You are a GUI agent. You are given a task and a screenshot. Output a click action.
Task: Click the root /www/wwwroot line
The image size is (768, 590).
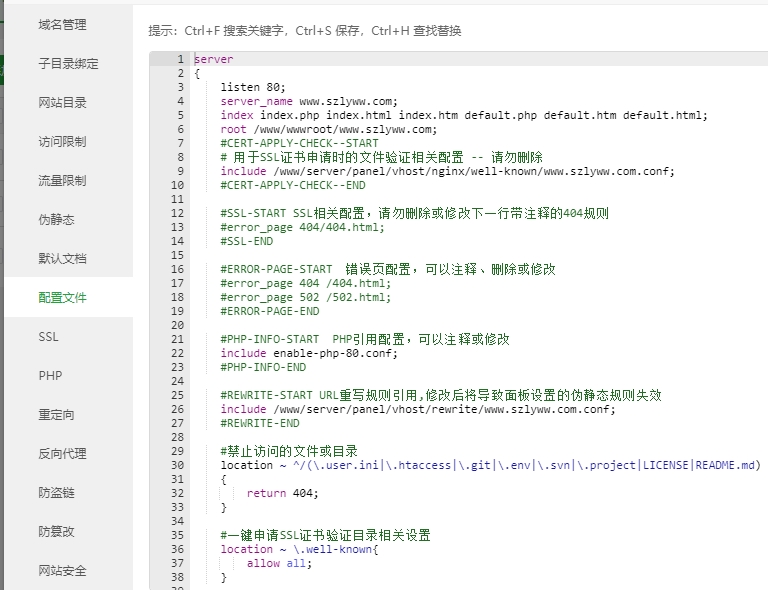click(x=329, y=129)
